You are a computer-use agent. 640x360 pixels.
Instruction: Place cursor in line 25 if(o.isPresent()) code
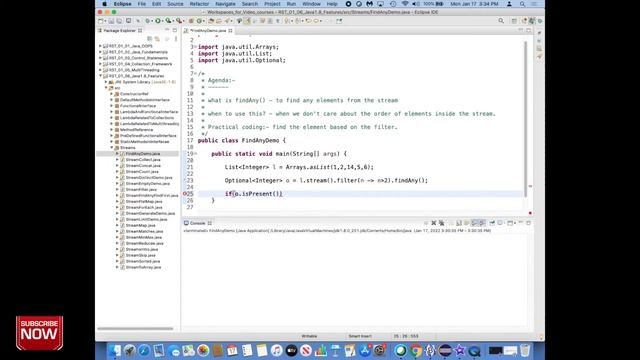(x=253, y=194)
